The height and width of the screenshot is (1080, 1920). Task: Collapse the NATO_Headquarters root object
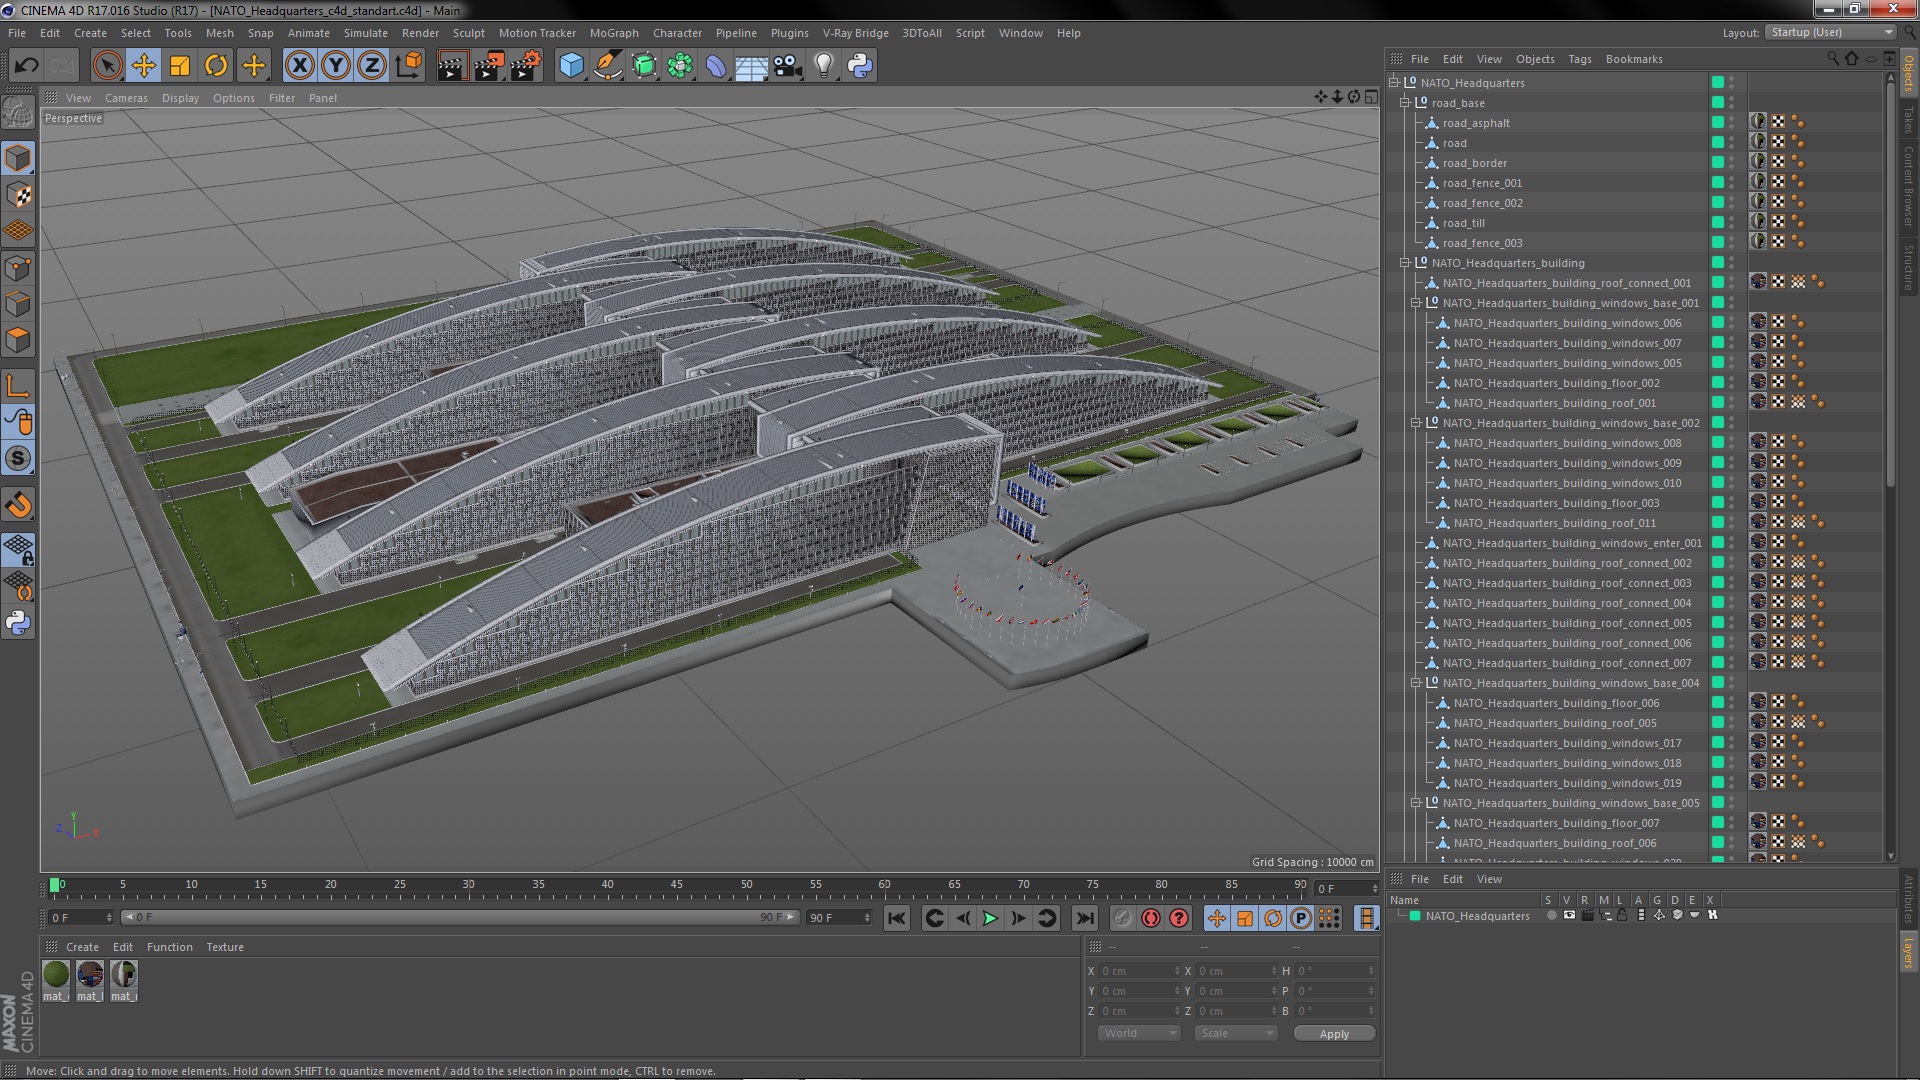tap(1394, 83)
